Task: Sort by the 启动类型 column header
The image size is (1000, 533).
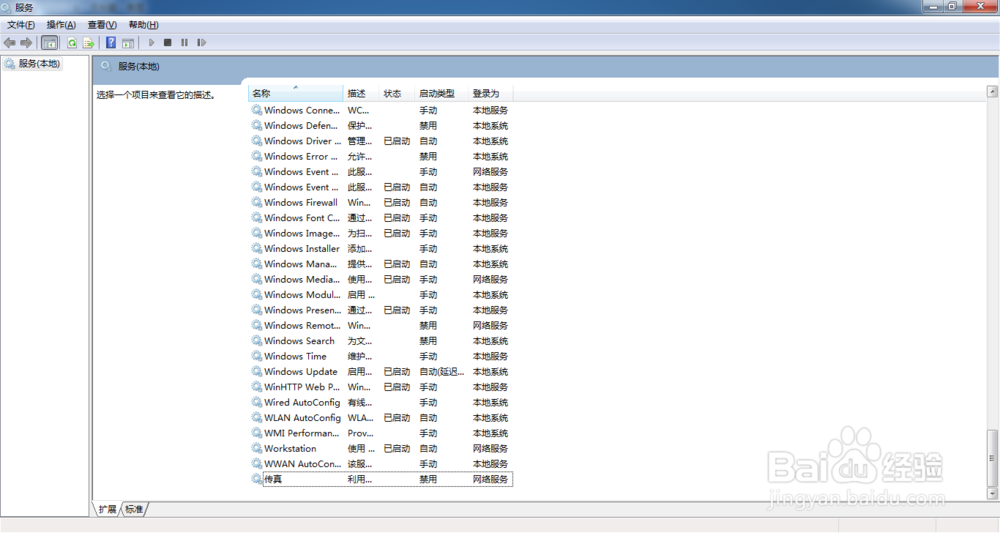Action: click(x=441, y=93)
